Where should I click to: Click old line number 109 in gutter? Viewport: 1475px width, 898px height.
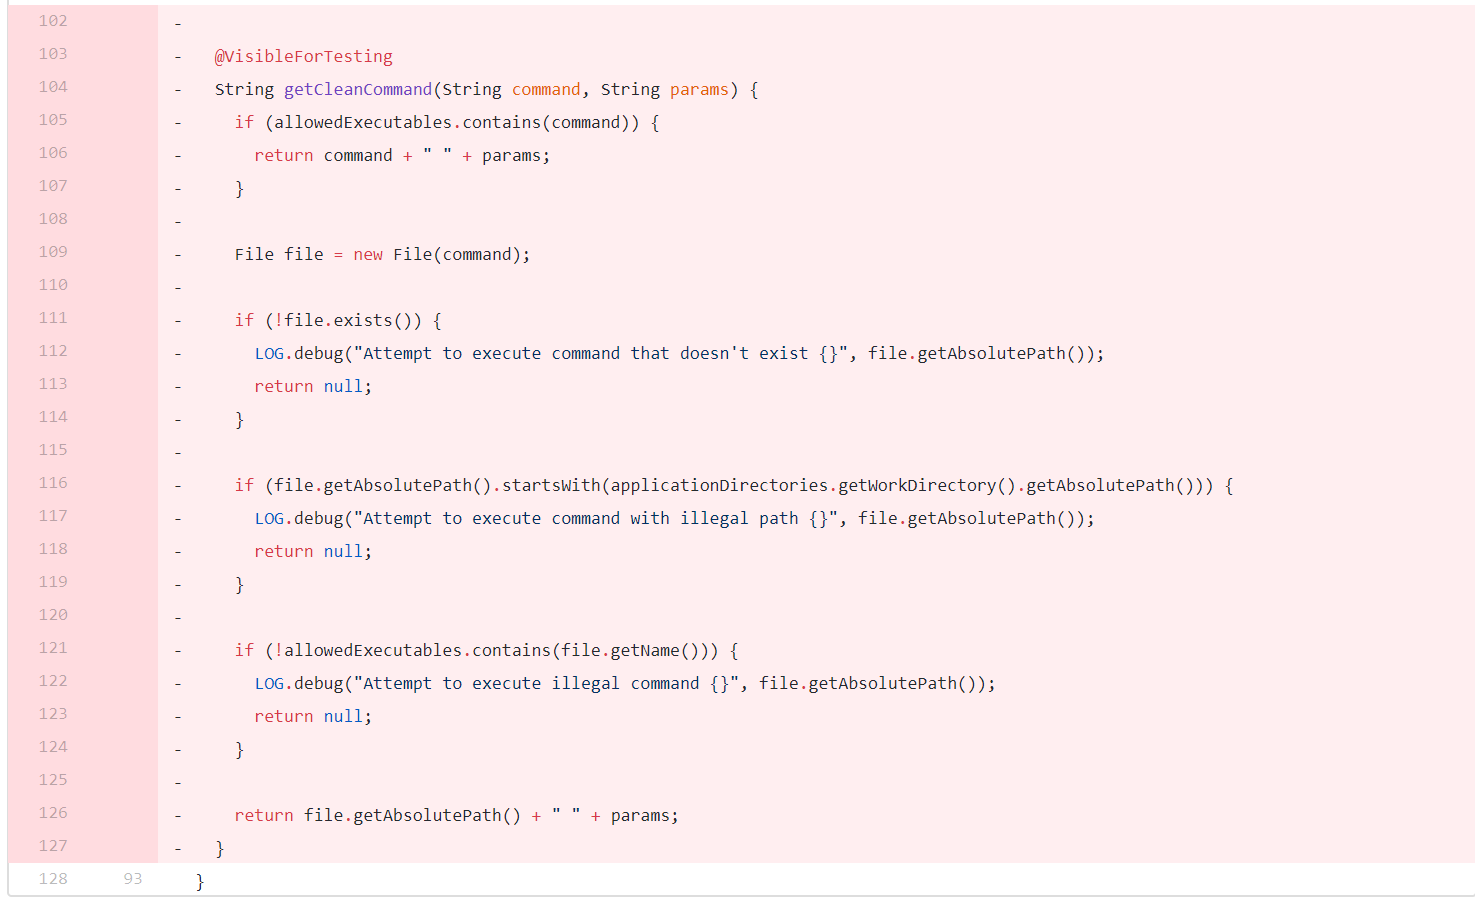coord(53,252)
